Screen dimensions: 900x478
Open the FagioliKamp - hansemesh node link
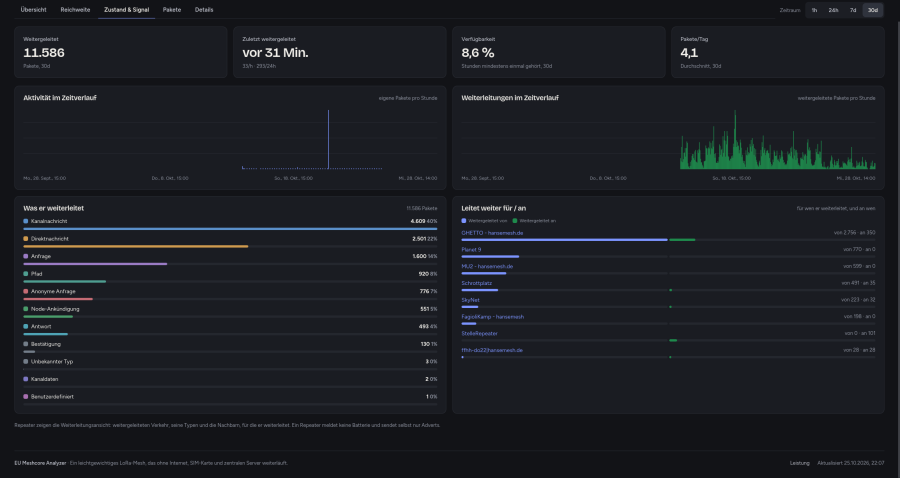(x=492, y=316)
